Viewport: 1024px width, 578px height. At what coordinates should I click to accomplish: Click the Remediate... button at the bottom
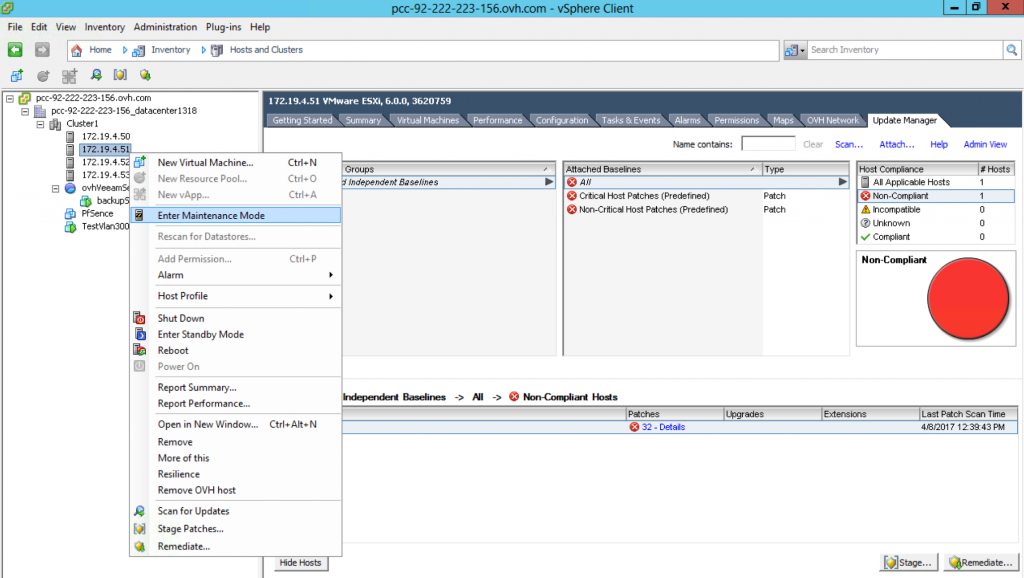[982, 562]
